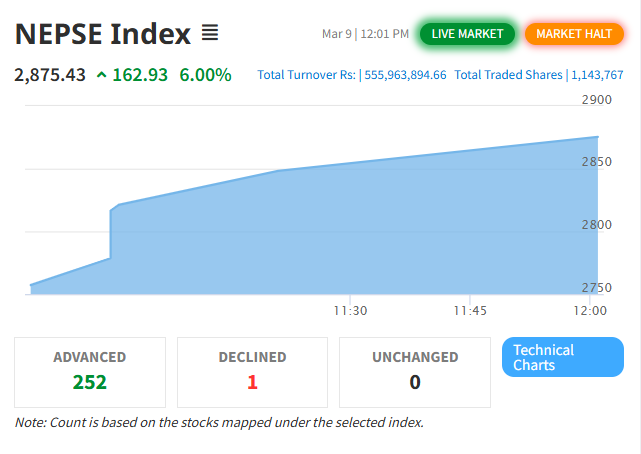Select the UNCHANGED stocks count card
Image resolution: width=641 pixels, height=454 pixels.
(x=415, y=371)
